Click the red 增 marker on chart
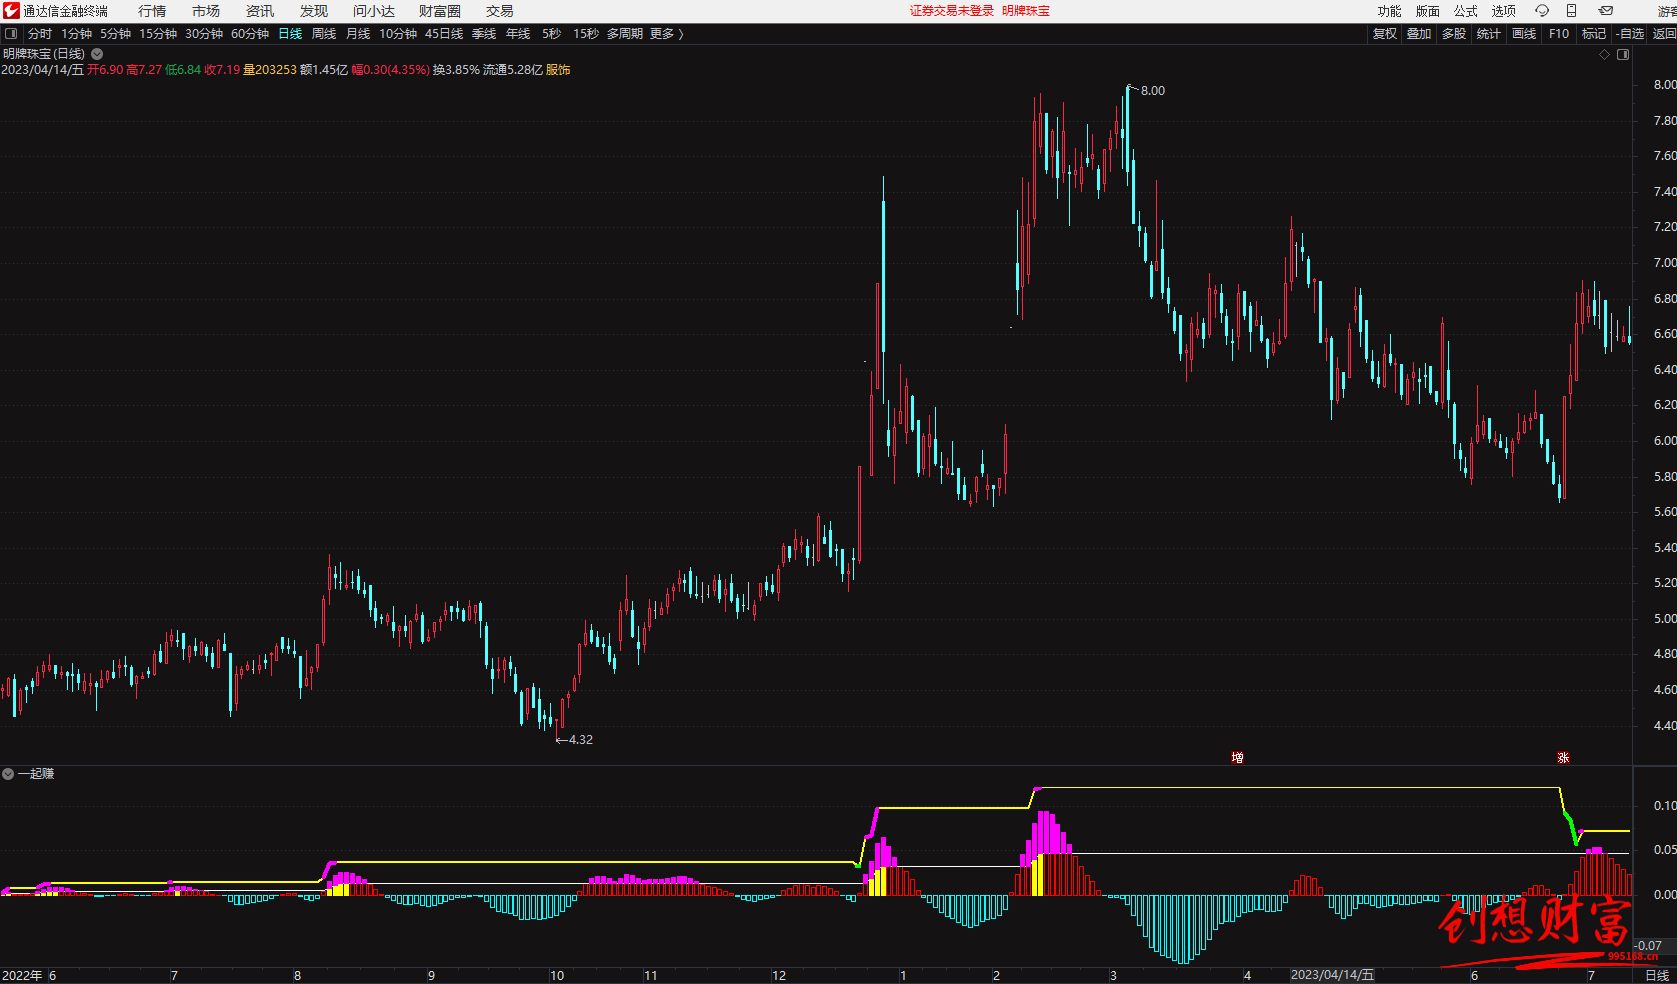1677x984 pixels. pyautogui.click(x=1237, y=758)
